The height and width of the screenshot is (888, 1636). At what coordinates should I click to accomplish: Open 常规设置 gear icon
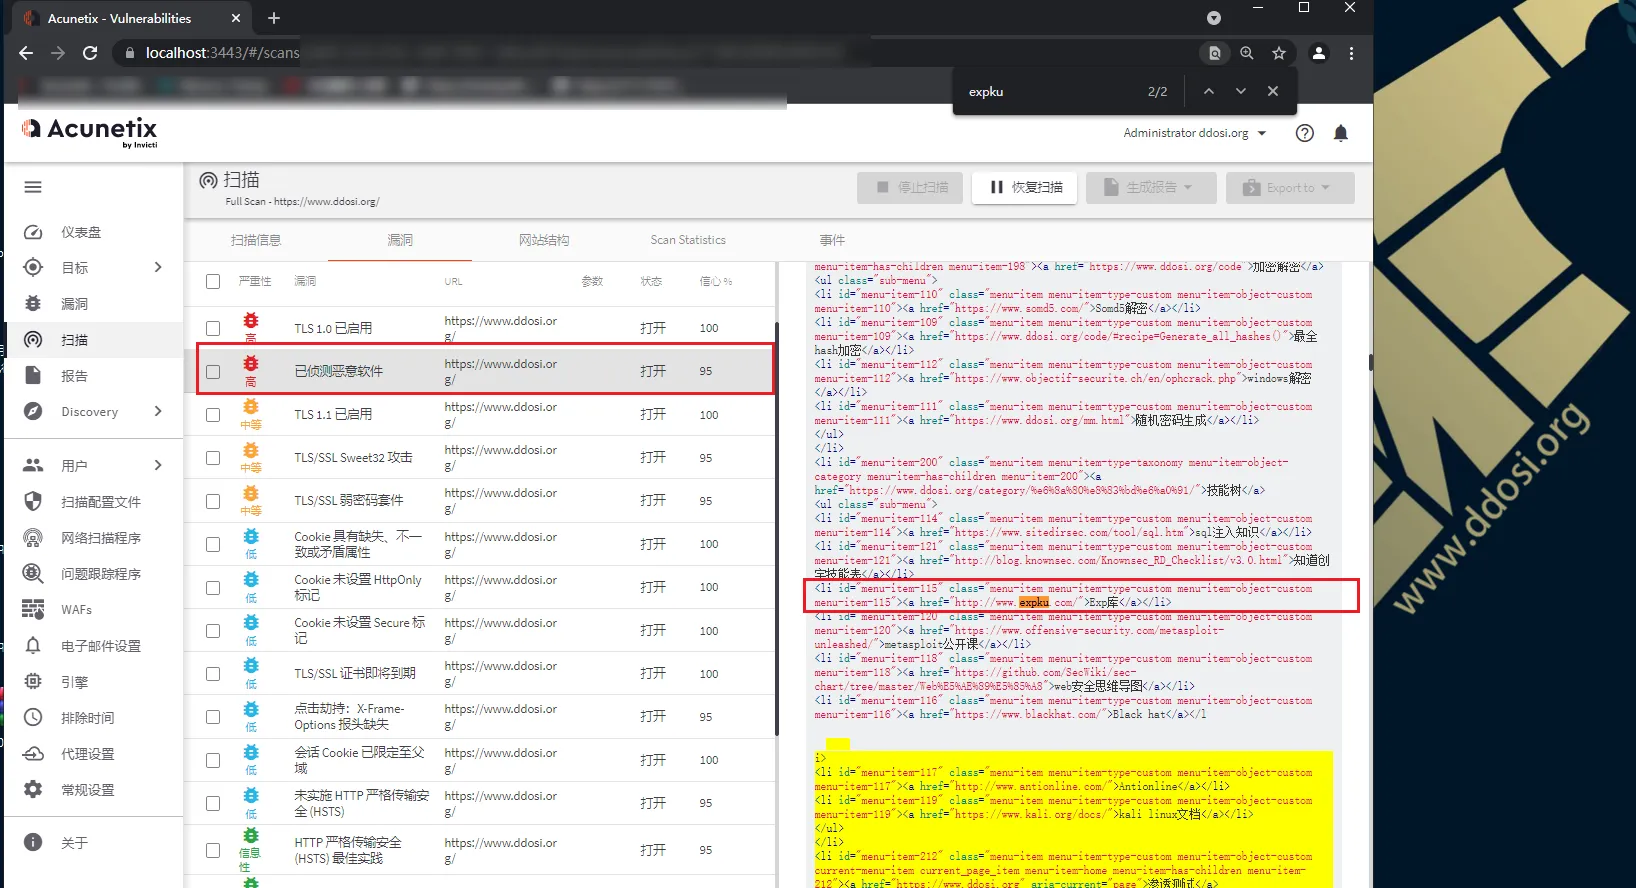[33, 790]
